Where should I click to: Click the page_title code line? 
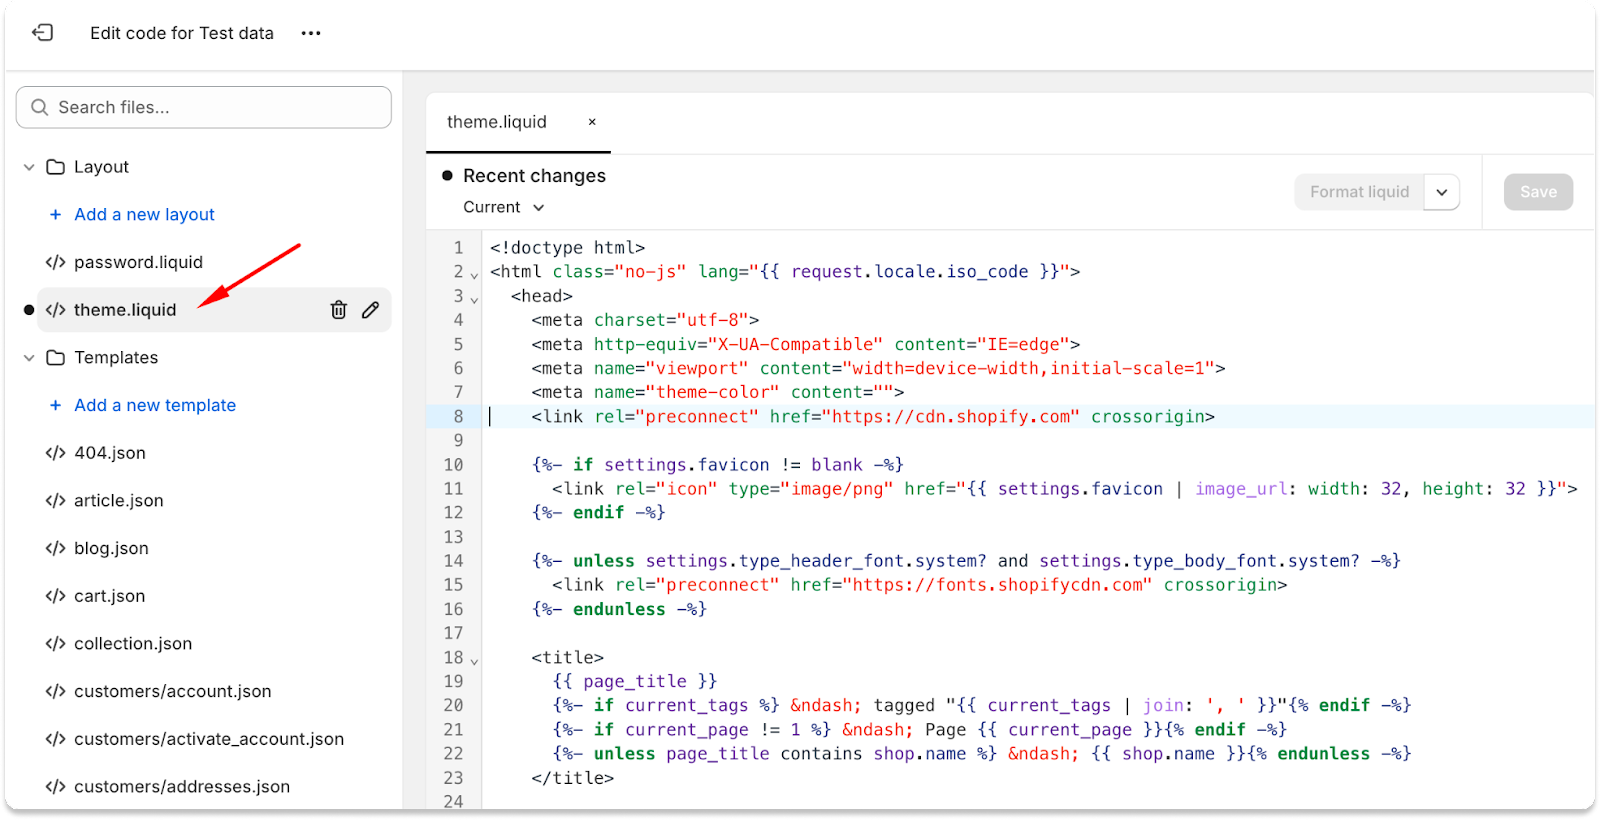[x=635, y=681]
